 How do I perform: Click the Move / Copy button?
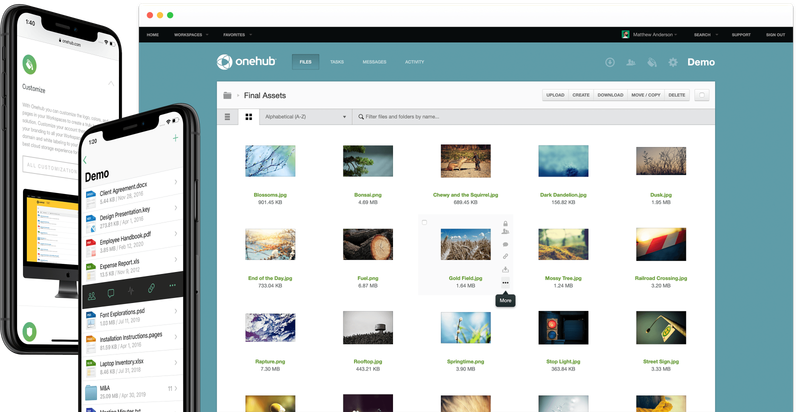point(645,95)
